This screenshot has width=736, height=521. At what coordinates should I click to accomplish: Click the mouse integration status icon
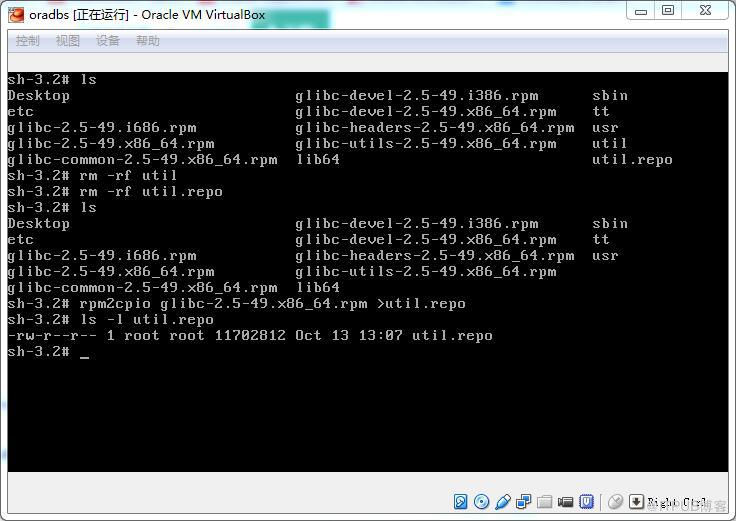(615, 502)
